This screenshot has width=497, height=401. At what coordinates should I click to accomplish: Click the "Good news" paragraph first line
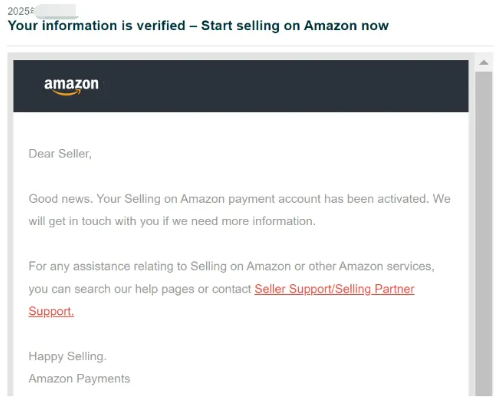coord(239,199)
